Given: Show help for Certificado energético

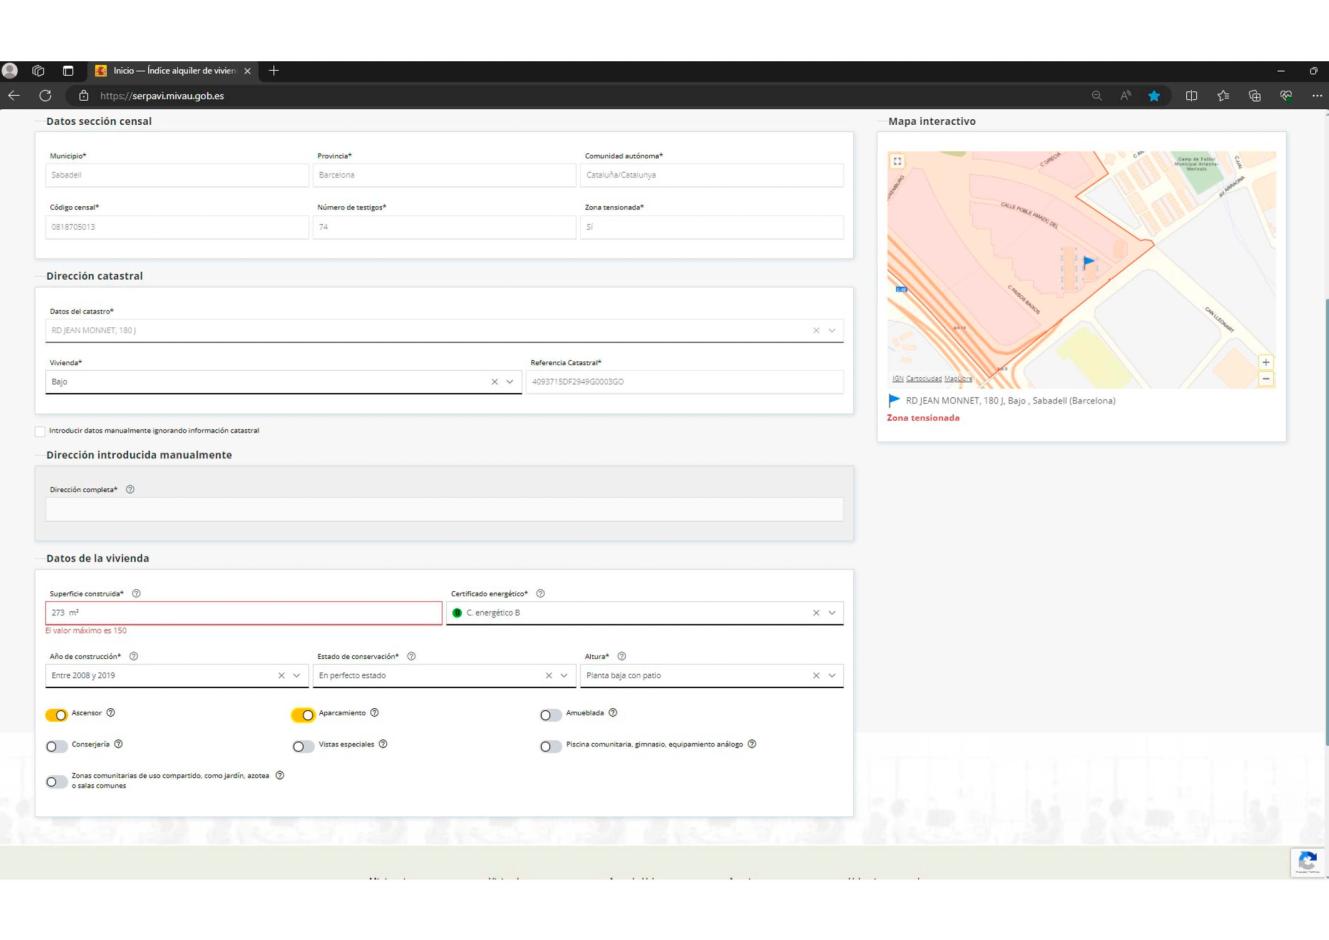Looking at the screenshot, I should (540, 594).
